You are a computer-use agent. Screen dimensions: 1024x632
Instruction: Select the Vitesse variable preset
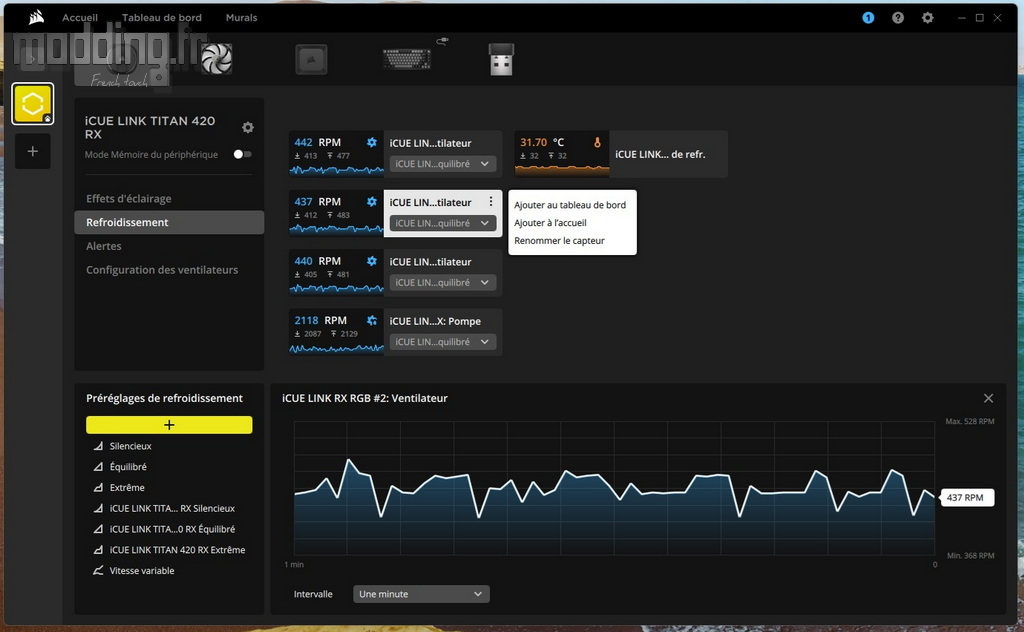pyautogui.click(x=142, y=571)
